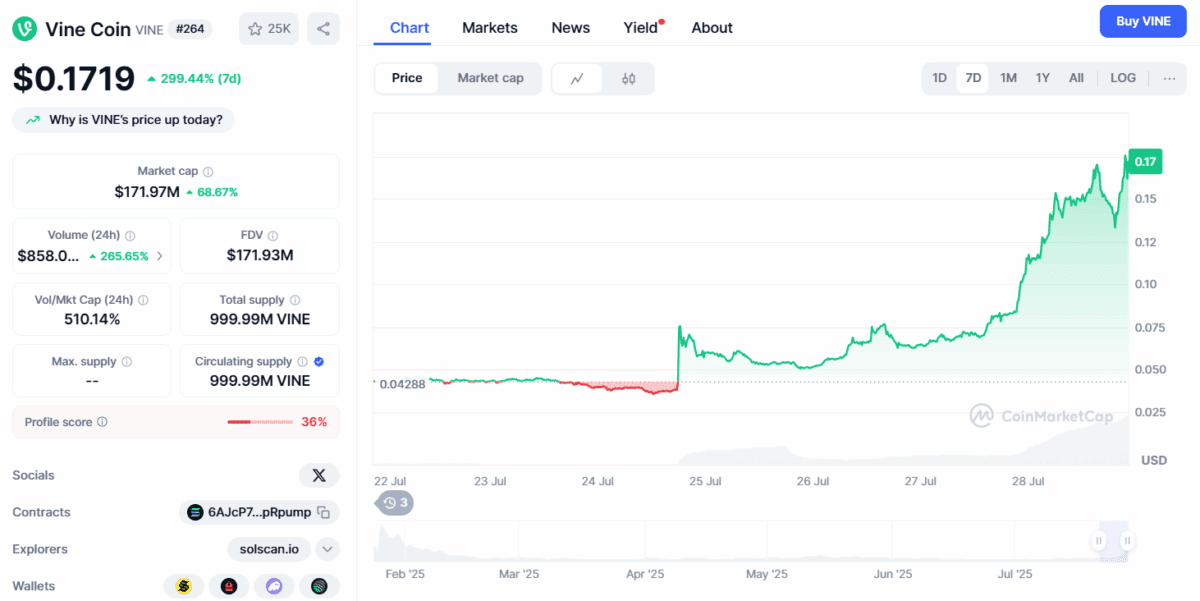The image size is (1200, 601).
Task: Switch to line chart view
Action: click(577, 79)
